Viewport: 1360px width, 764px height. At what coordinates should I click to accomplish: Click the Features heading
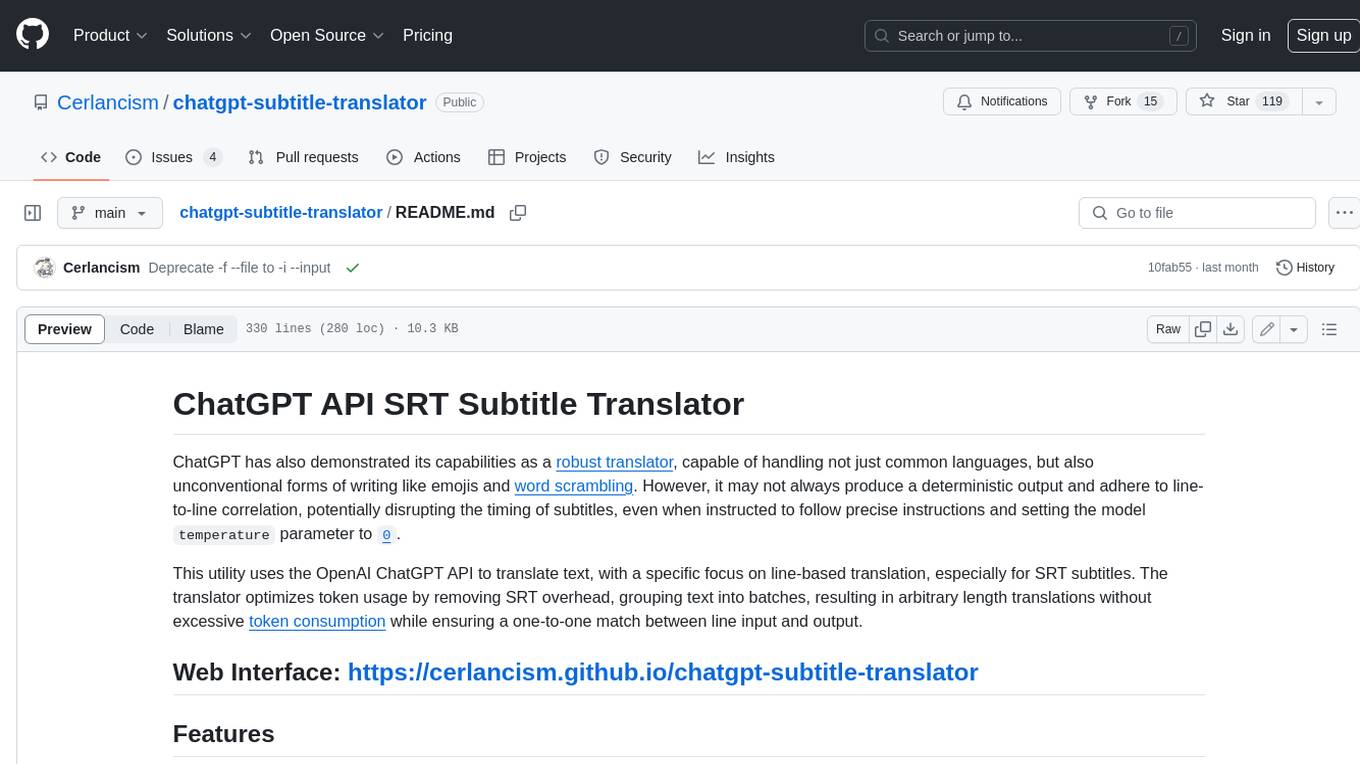(x=224, y=734)
